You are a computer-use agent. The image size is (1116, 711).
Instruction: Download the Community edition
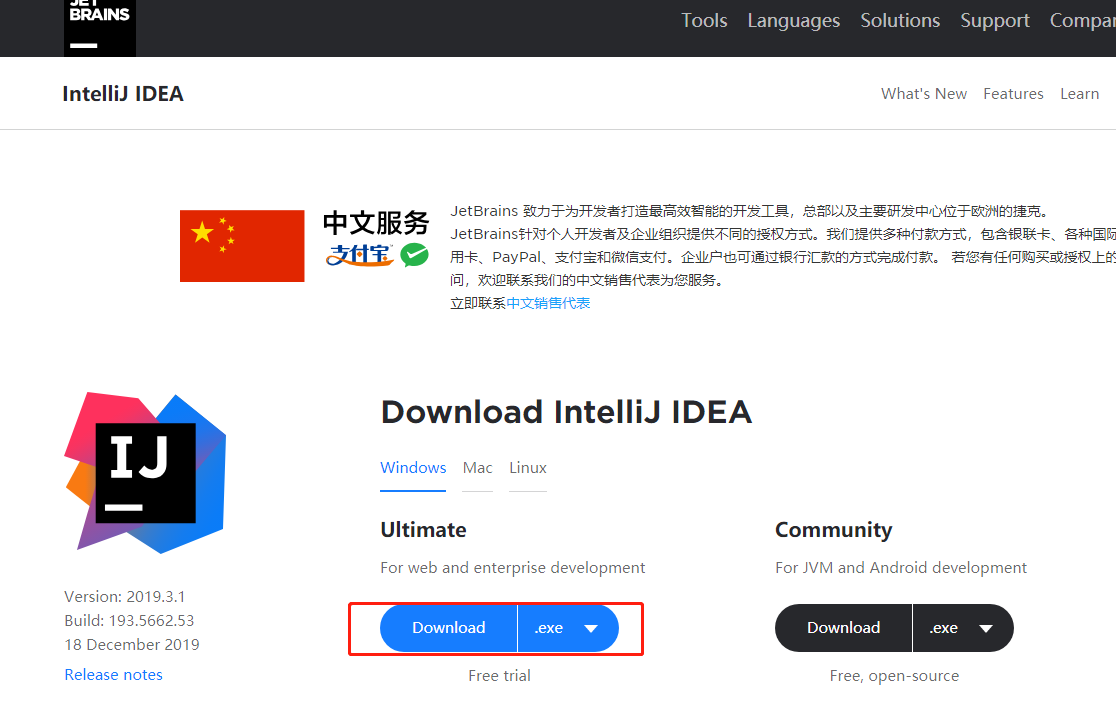pos(843,628)
